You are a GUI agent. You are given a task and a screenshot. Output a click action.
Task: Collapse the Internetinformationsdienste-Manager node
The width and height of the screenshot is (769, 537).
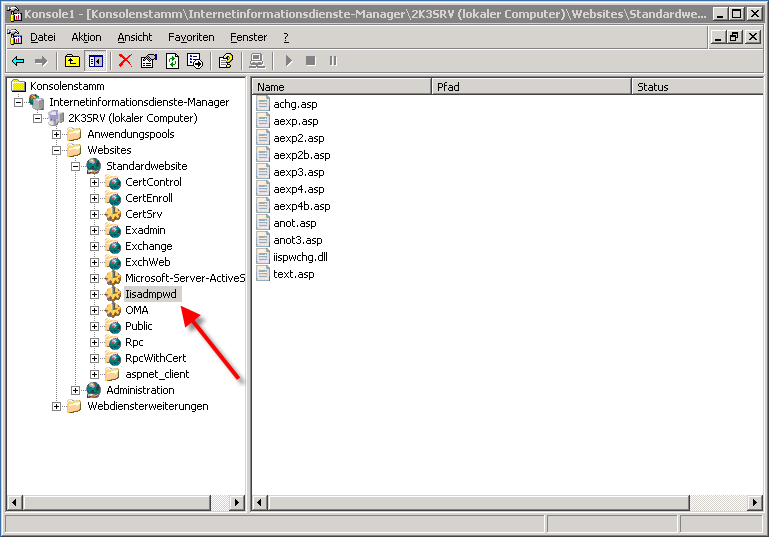18,102
